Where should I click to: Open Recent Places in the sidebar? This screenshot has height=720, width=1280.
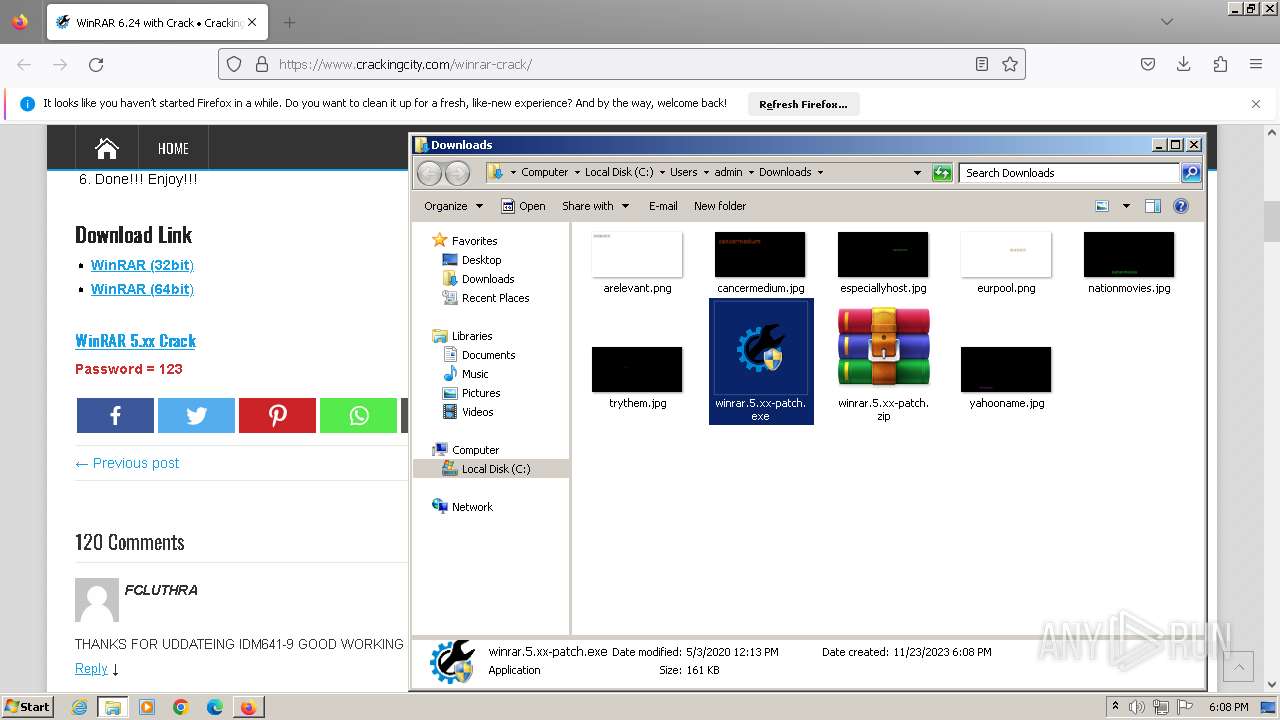[x=495, y=298]
